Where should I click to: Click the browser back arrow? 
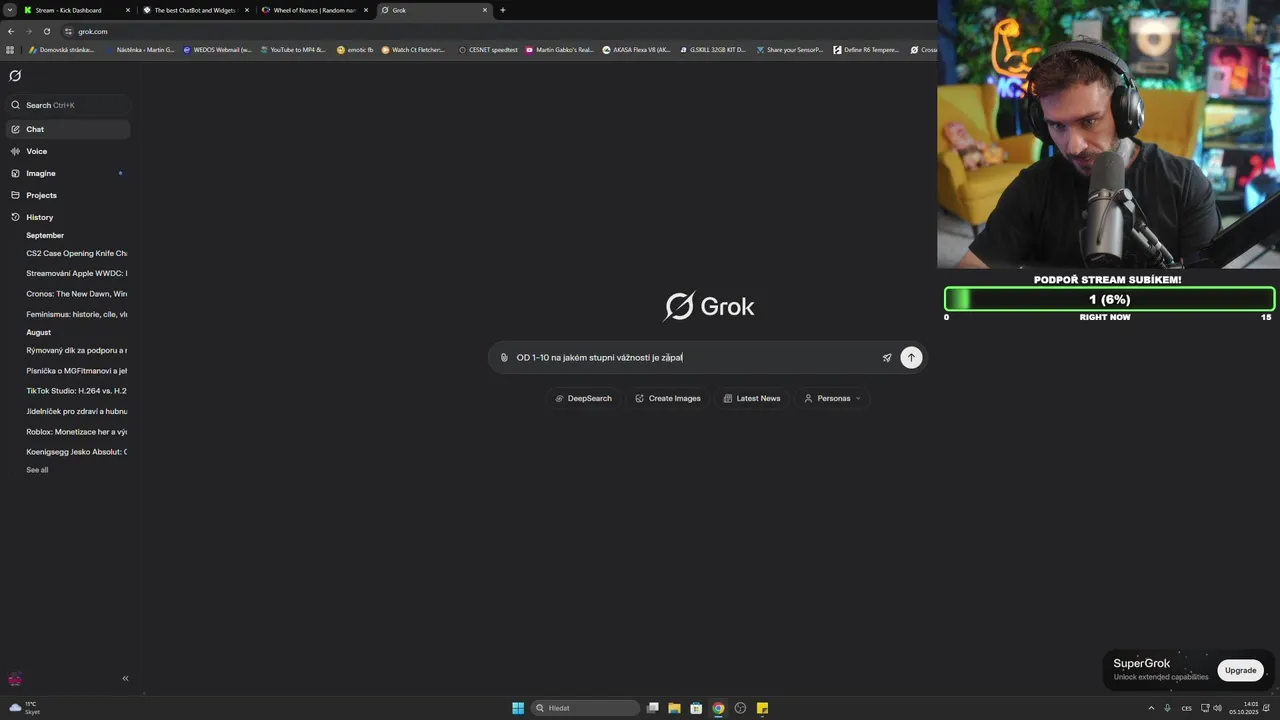coord(10,31)
